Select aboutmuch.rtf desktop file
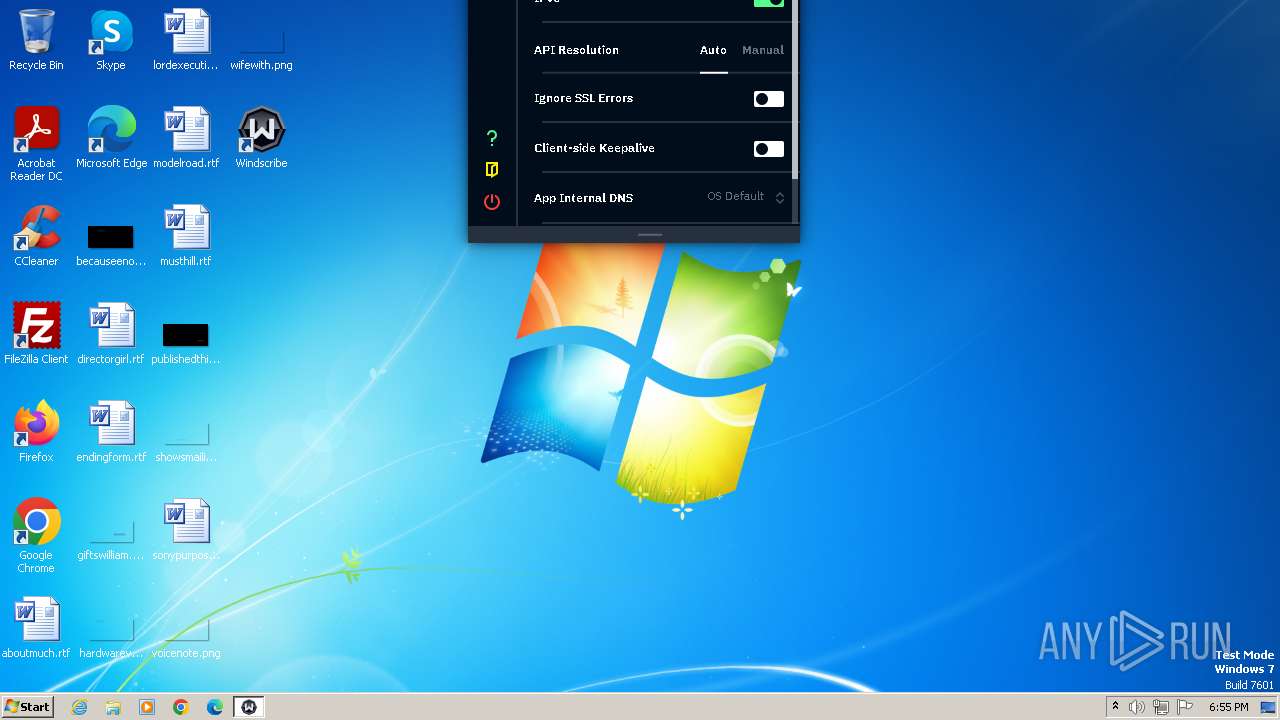This screenshot has width=1280, height=720. [x=36, y=629]
